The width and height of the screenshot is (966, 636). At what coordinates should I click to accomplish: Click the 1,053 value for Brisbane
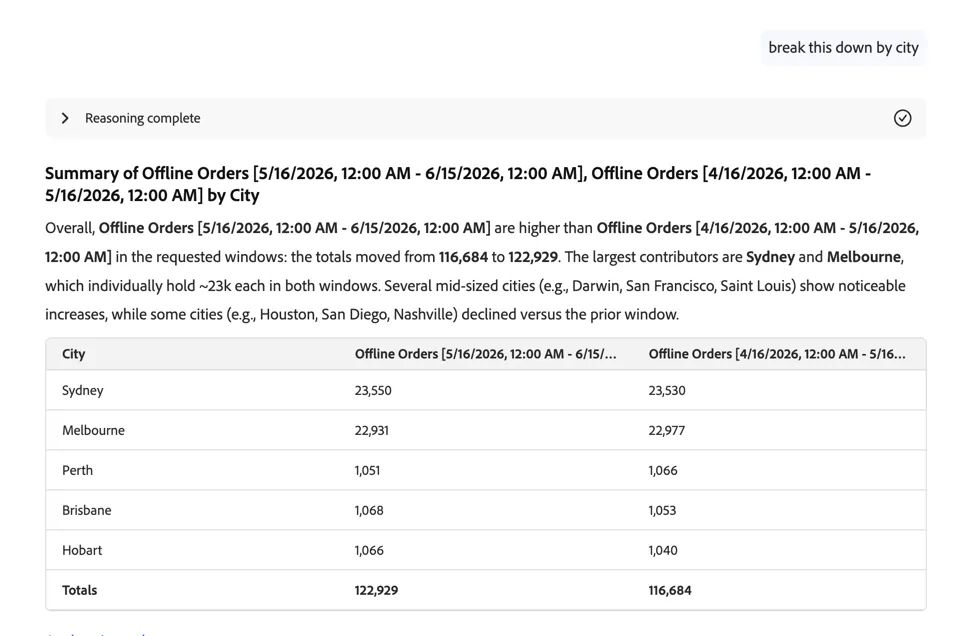click(662, 510)
